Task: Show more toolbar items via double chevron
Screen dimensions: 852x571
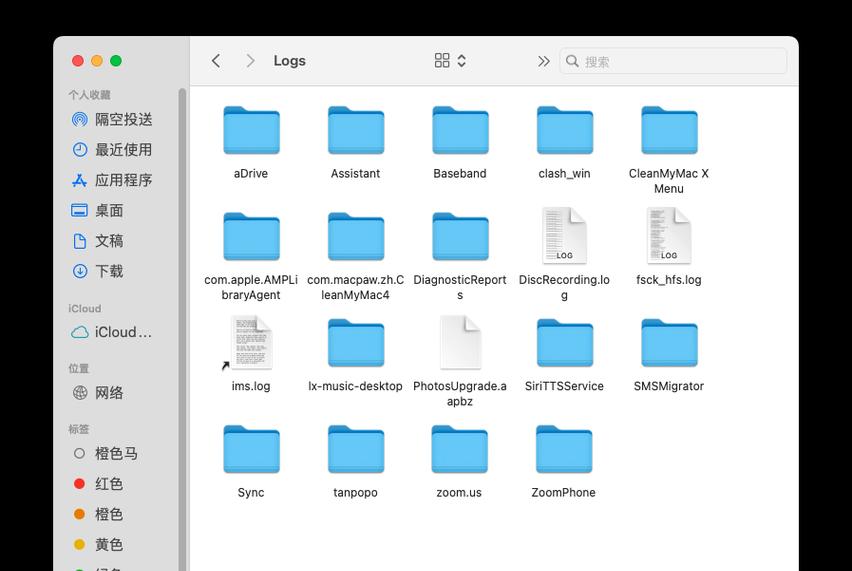Action: coord(543,61)
